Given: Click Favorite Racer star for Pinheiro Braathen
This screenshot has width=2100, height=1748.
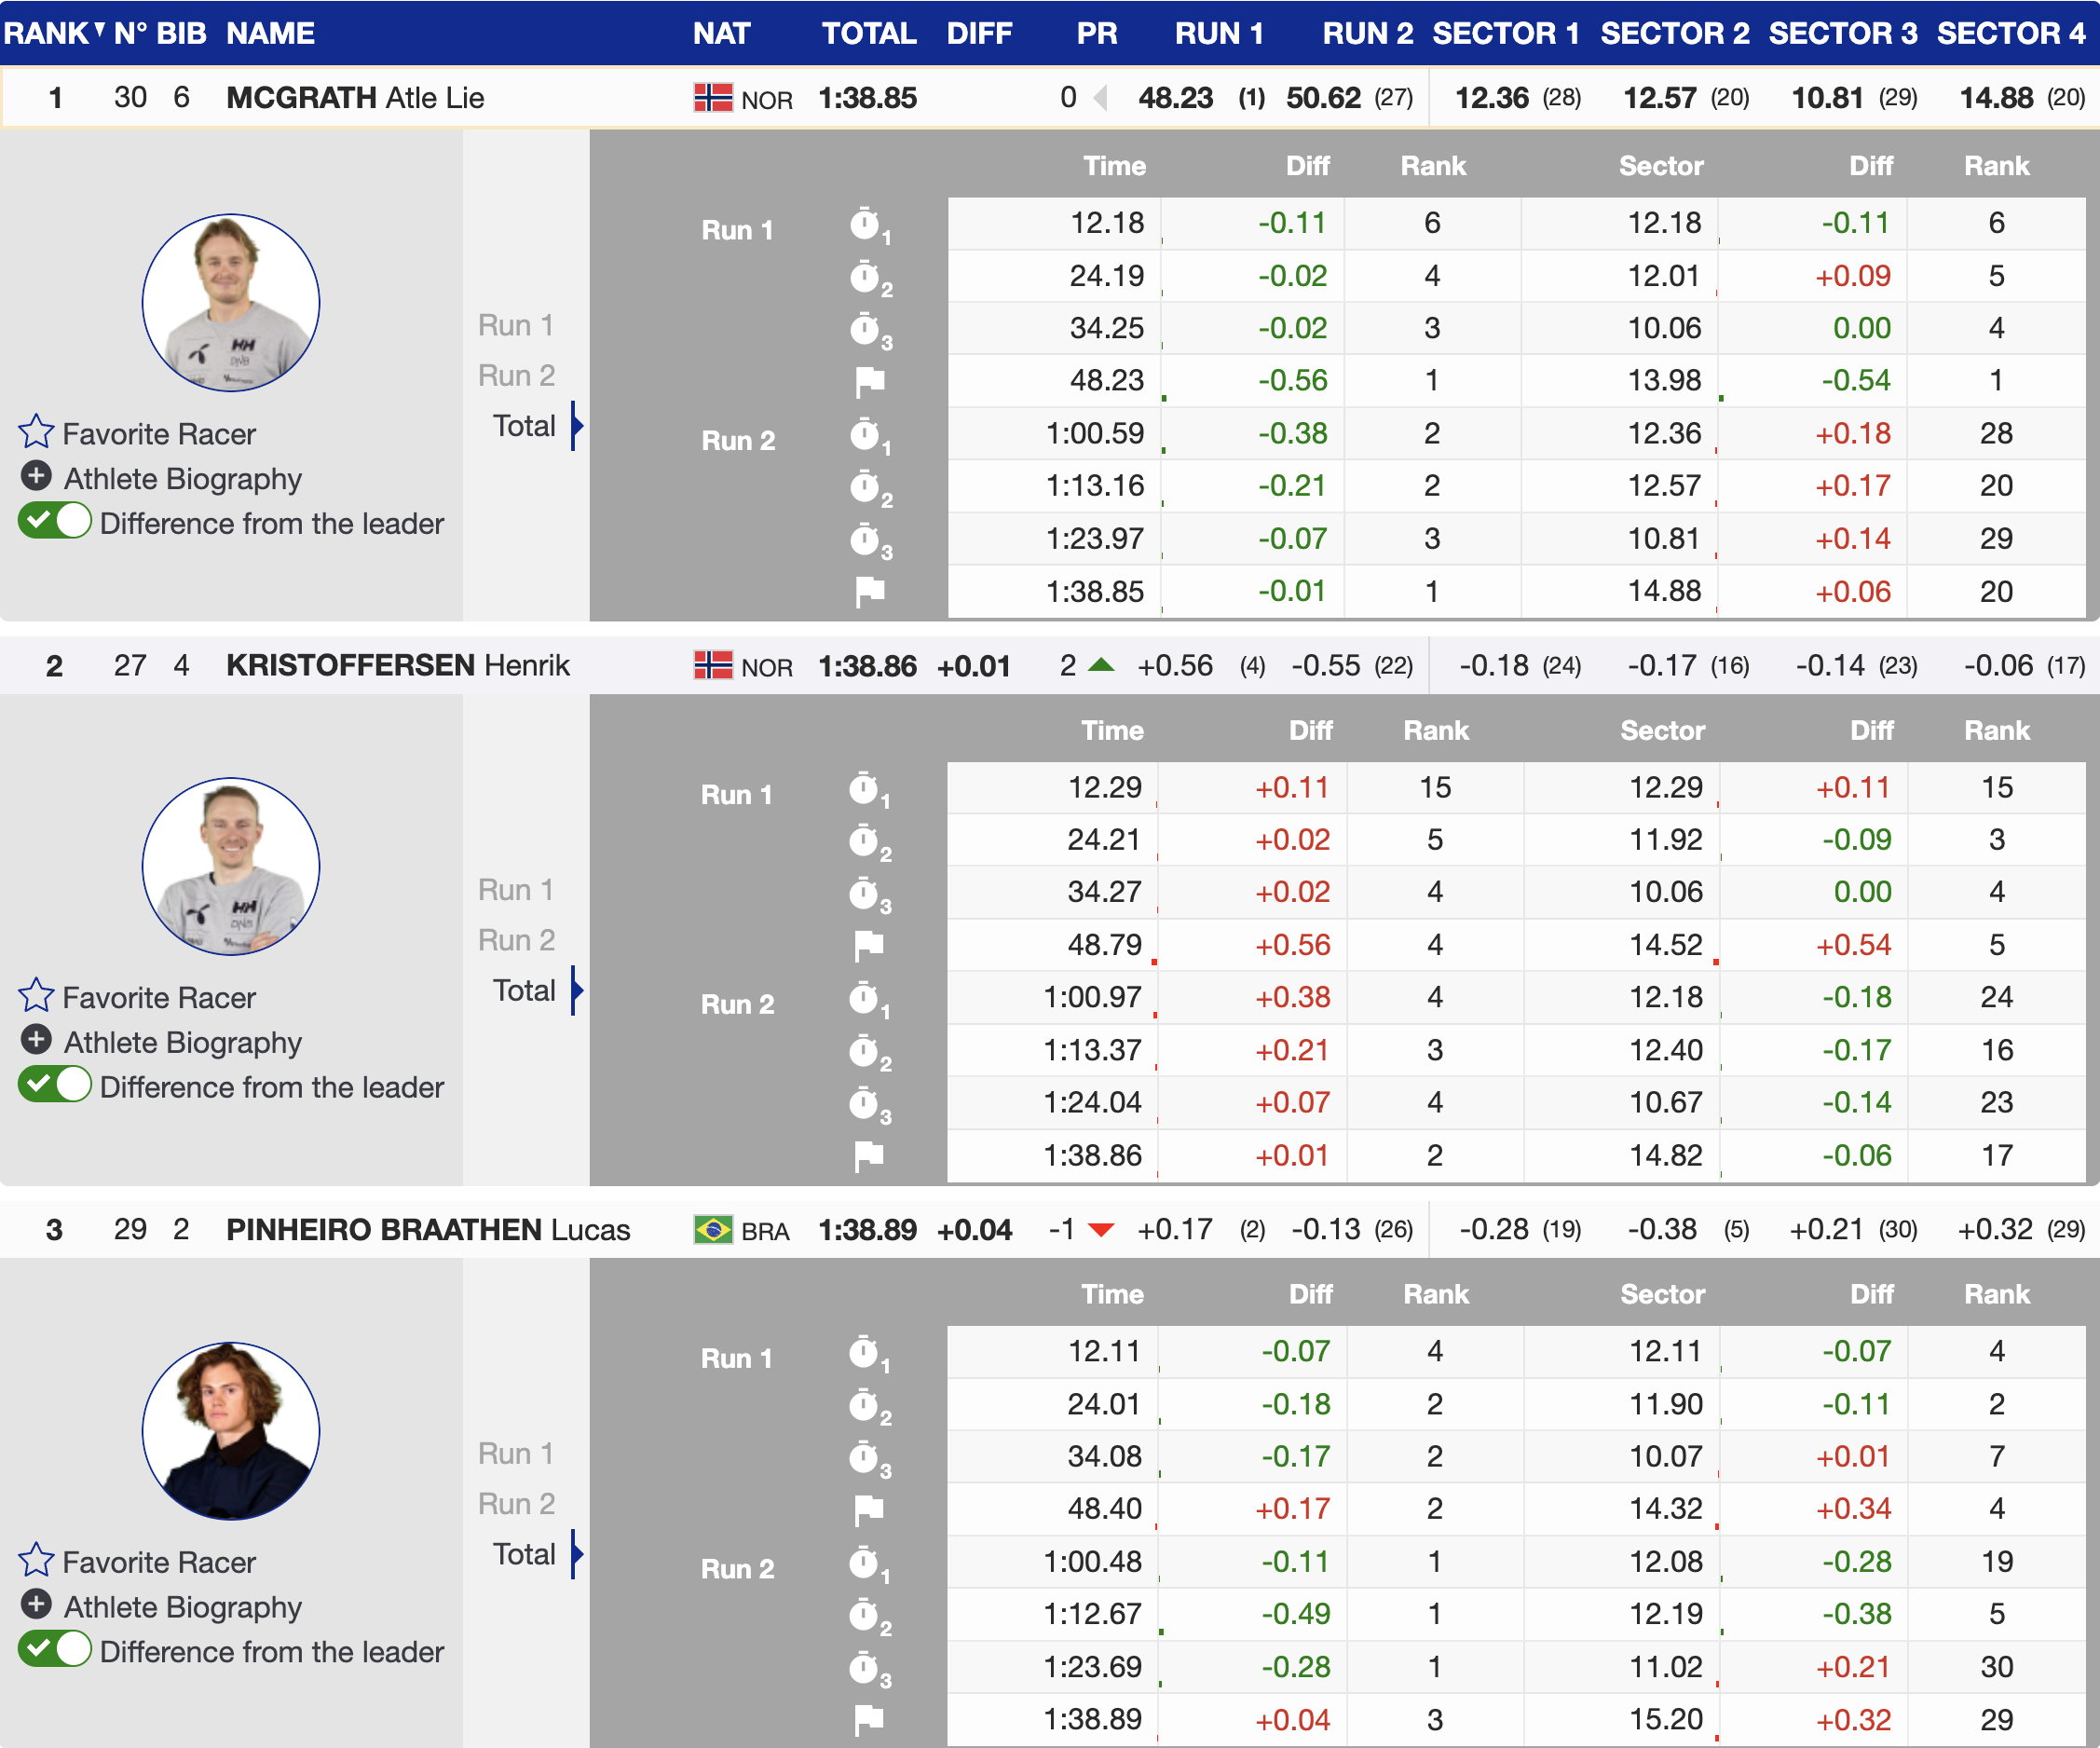Looking at the screenshot, I should click(36, 1560).
